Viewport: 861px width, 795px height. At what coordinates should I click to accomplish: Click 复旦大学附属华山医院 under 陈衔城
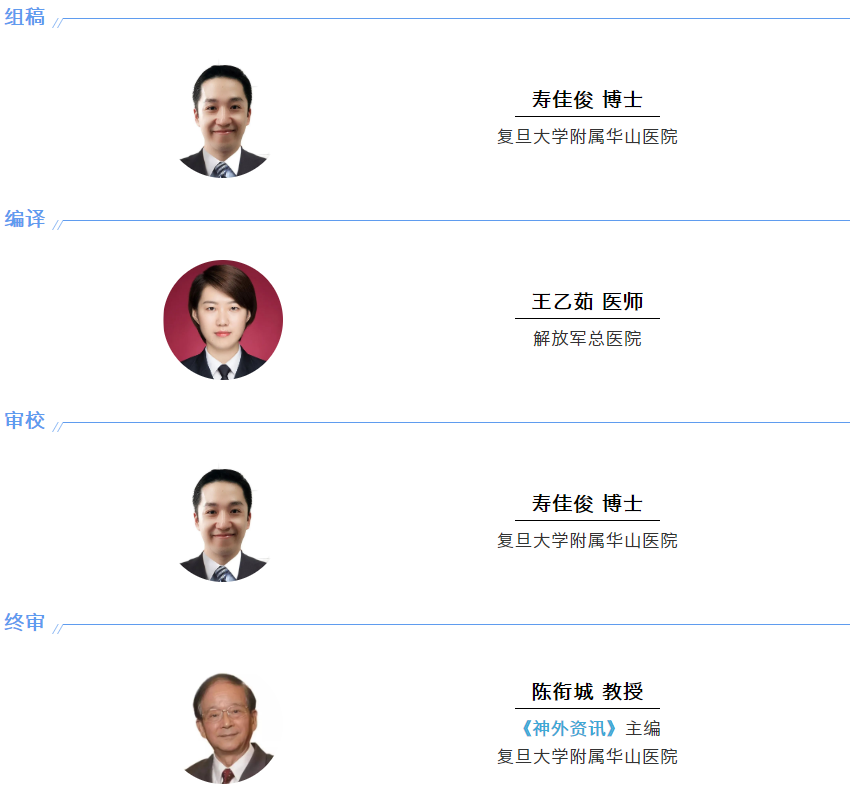[x=587, y=757]
